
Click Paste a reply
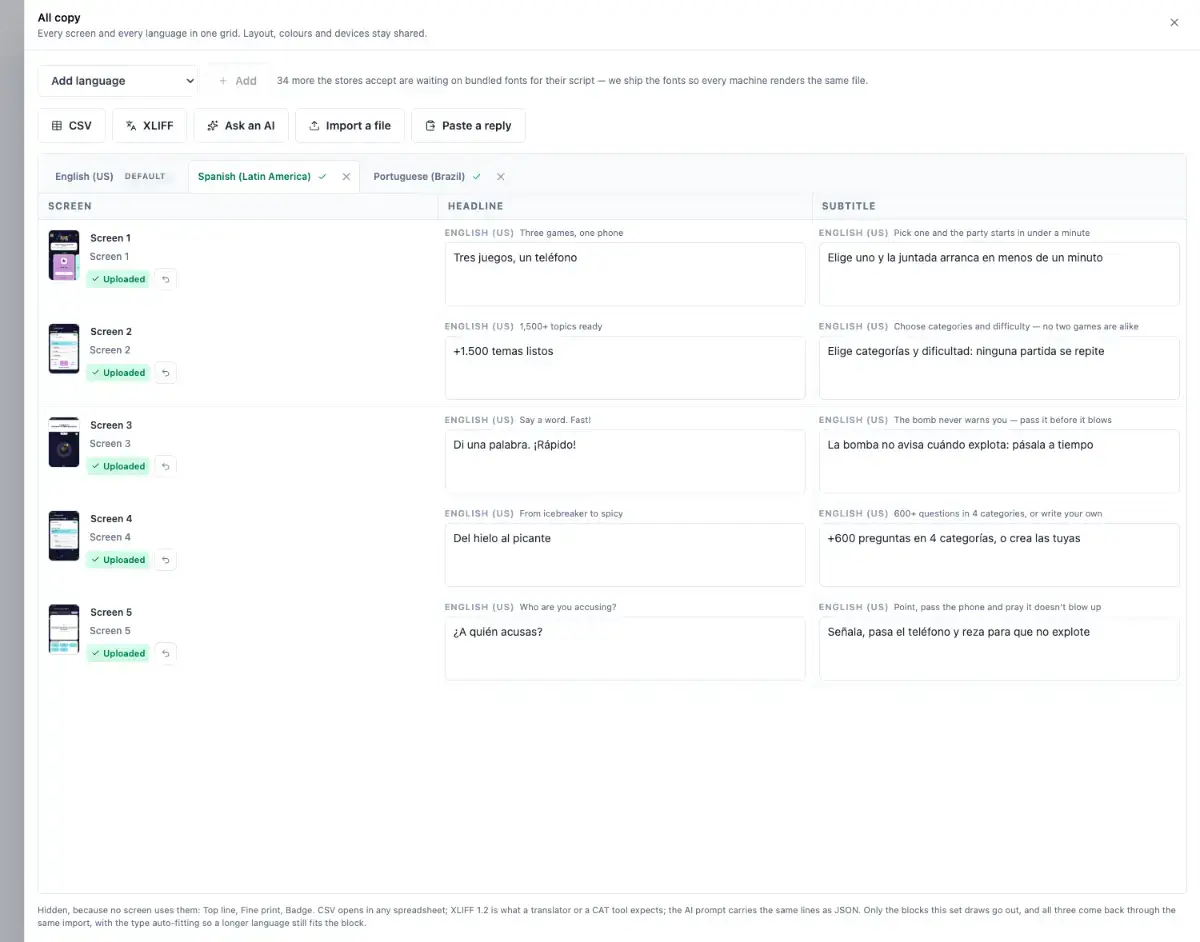click(468, 126)
